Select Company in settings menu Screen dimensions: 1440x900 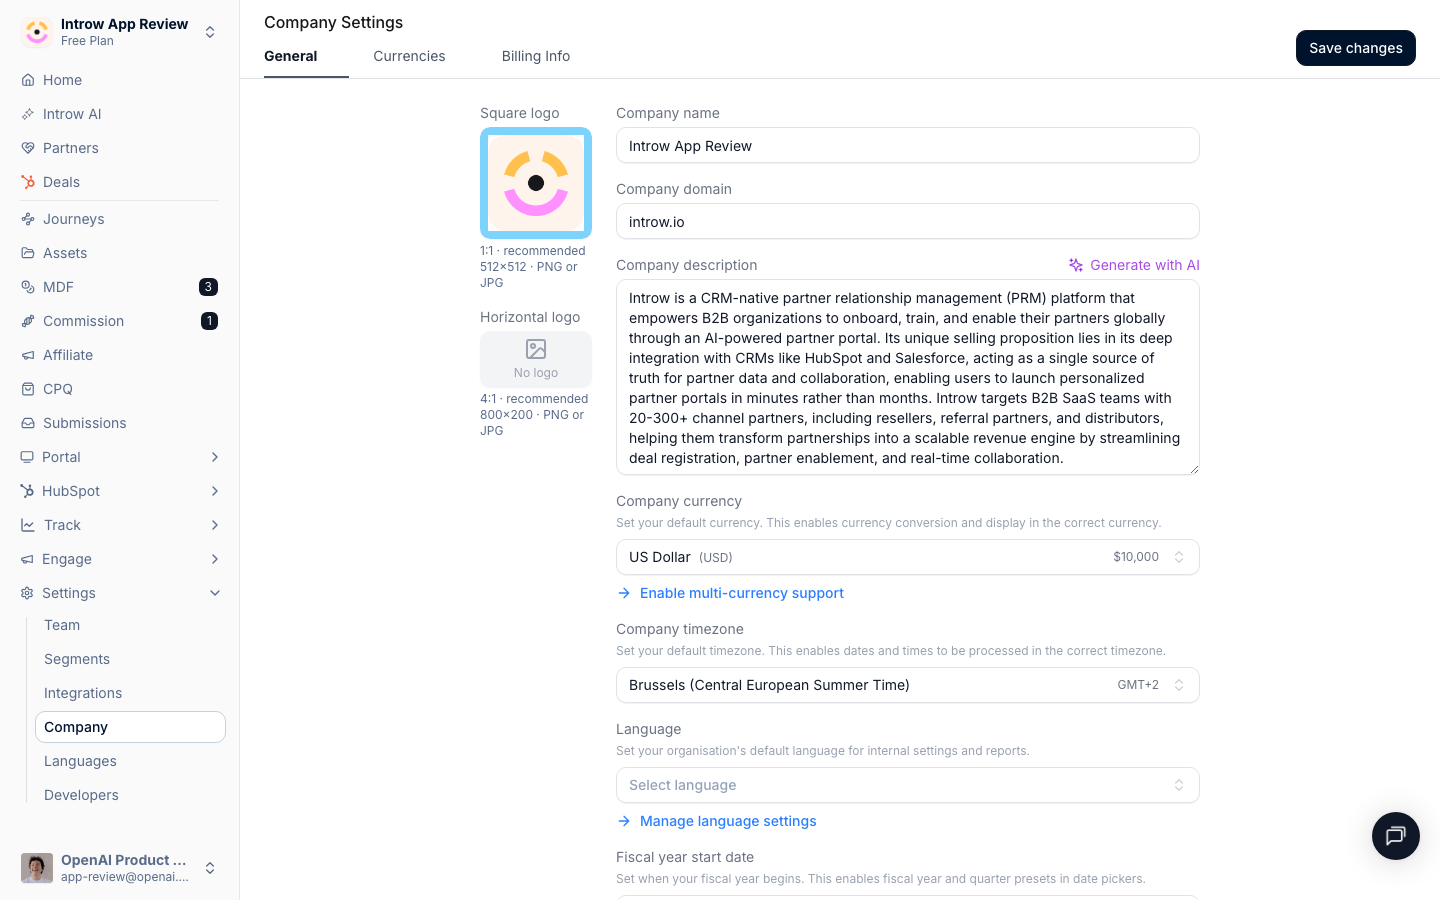point(130,727)
